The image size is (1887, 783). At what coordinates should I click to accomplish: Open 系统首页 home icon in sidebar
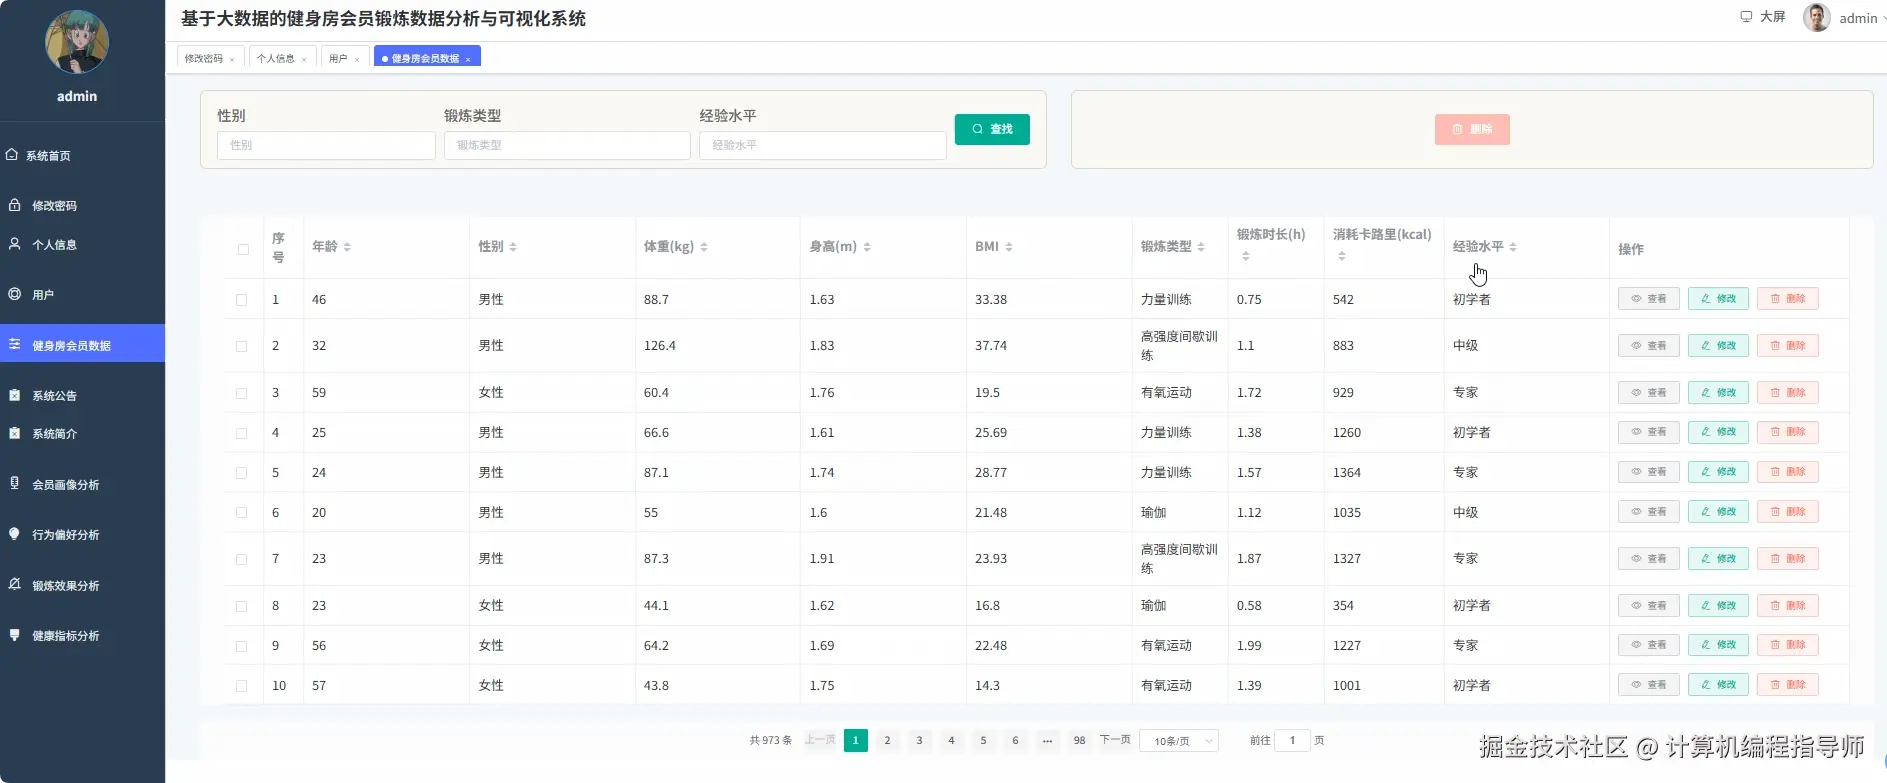[x=12, y=155]
